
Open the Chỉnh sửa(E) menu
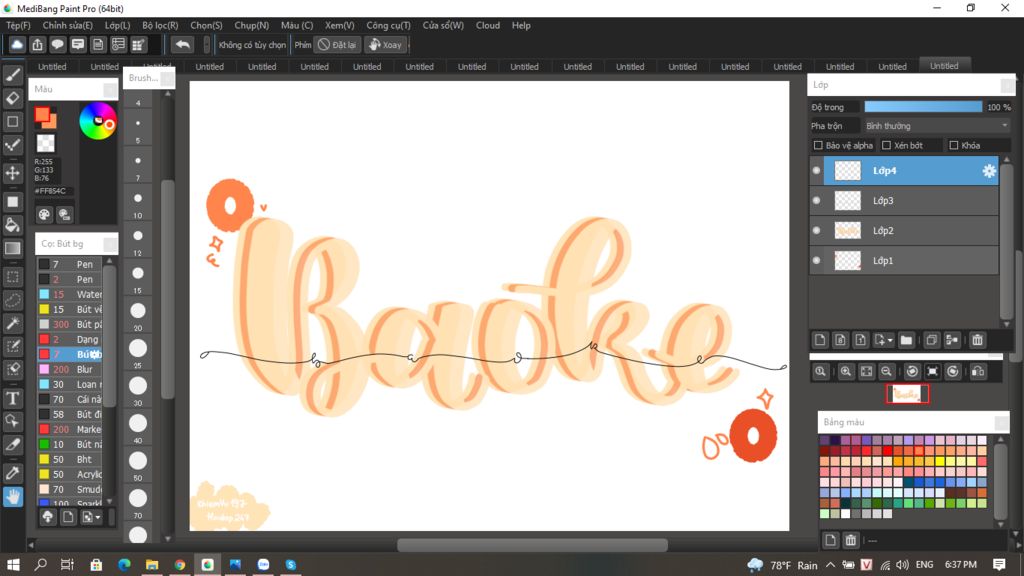[x=67, y=25]
